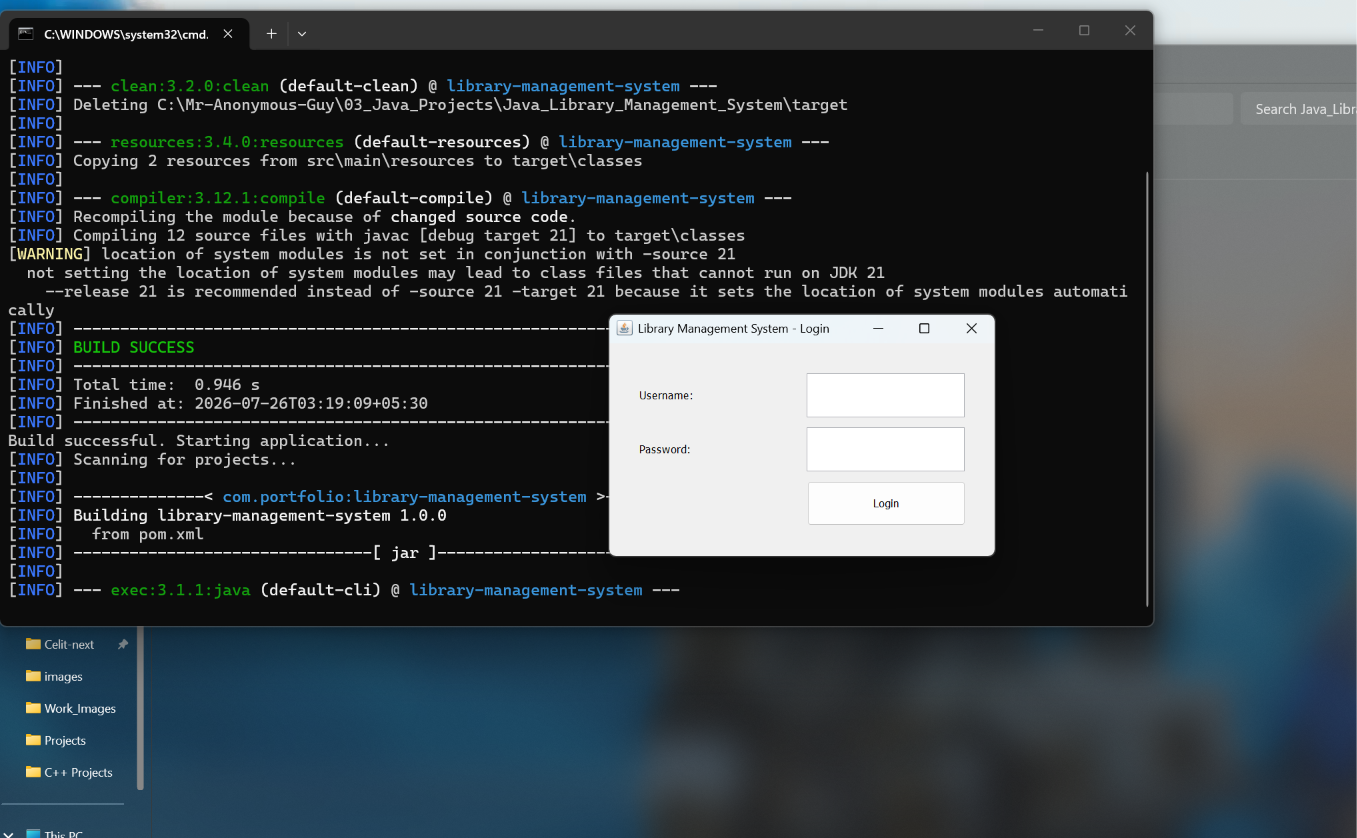
Task: Click the Password input field
Action: pyautogui.click(x=885, y=449)
